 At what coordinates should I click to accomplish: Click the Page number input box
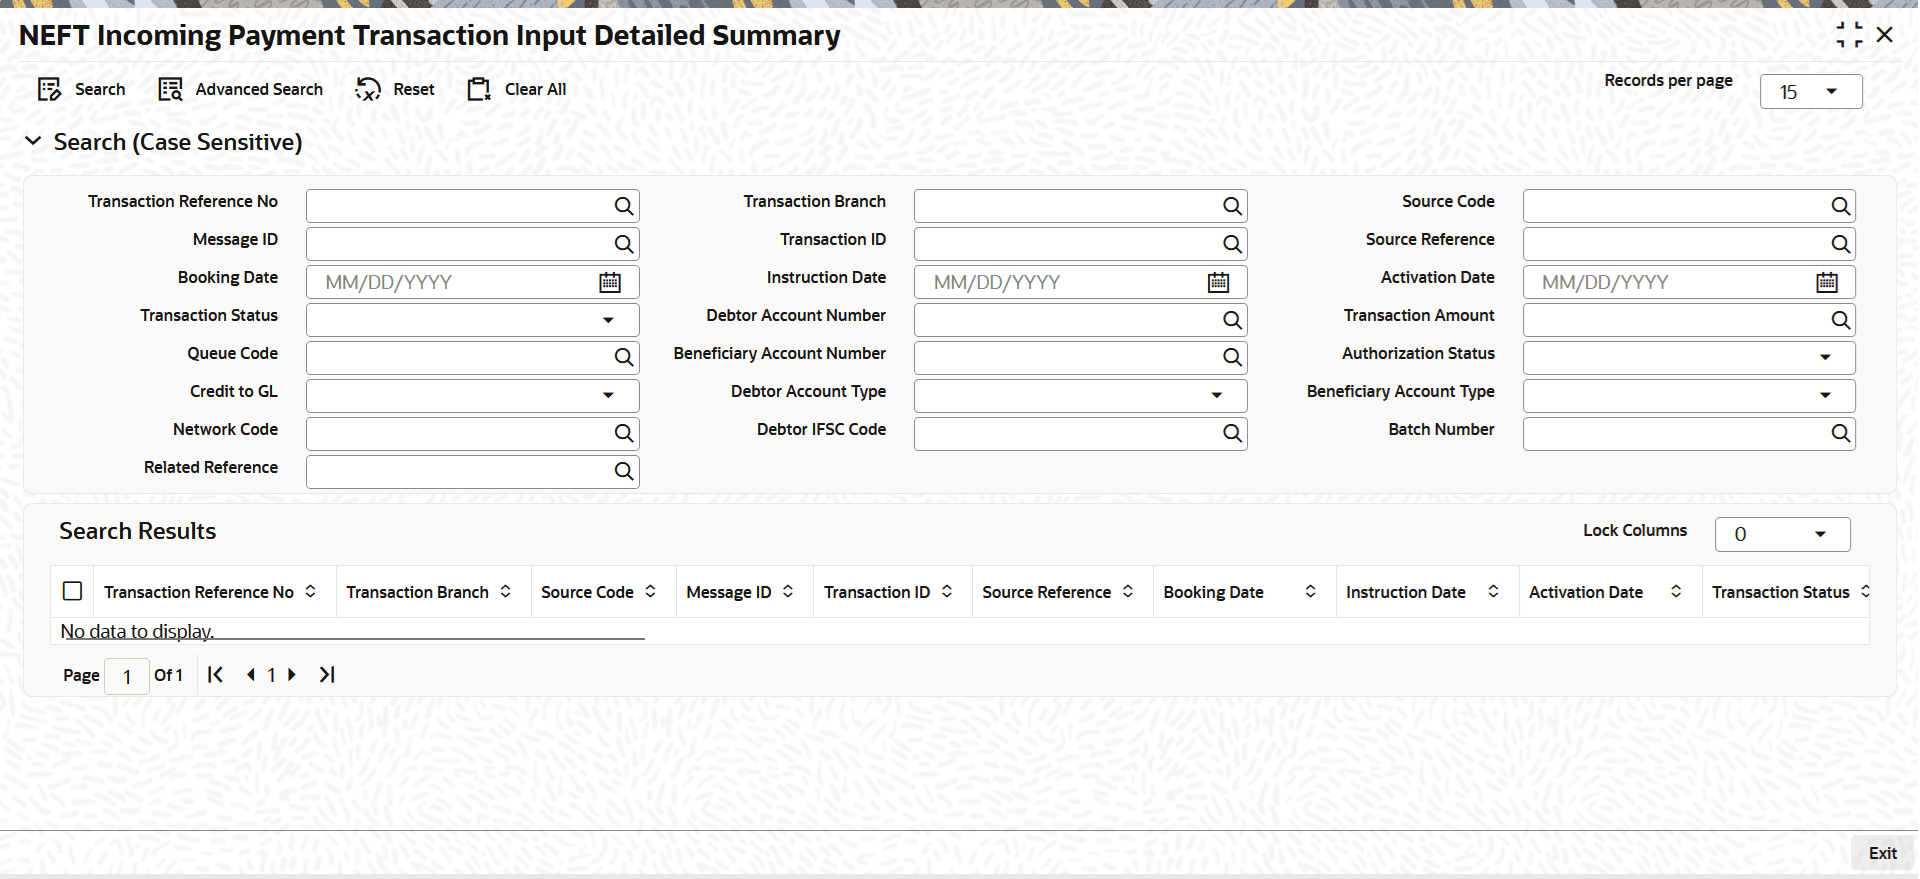point(127,676)
